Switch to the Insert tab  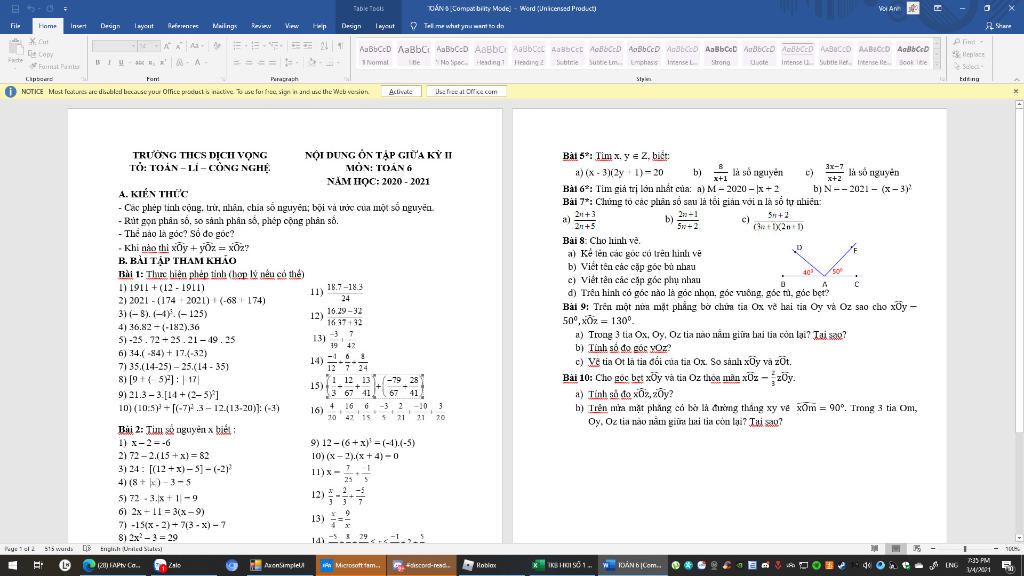pos(78,26)
